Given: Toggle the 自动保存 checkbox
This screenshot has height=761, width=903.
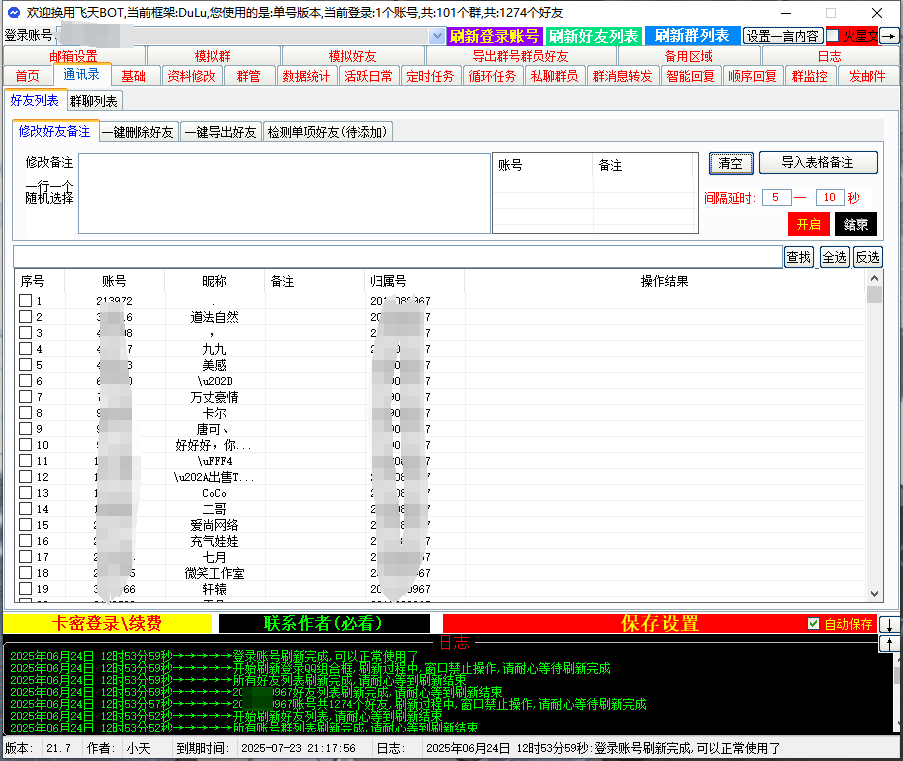Looking at the screenshot, I should point(813,624).
